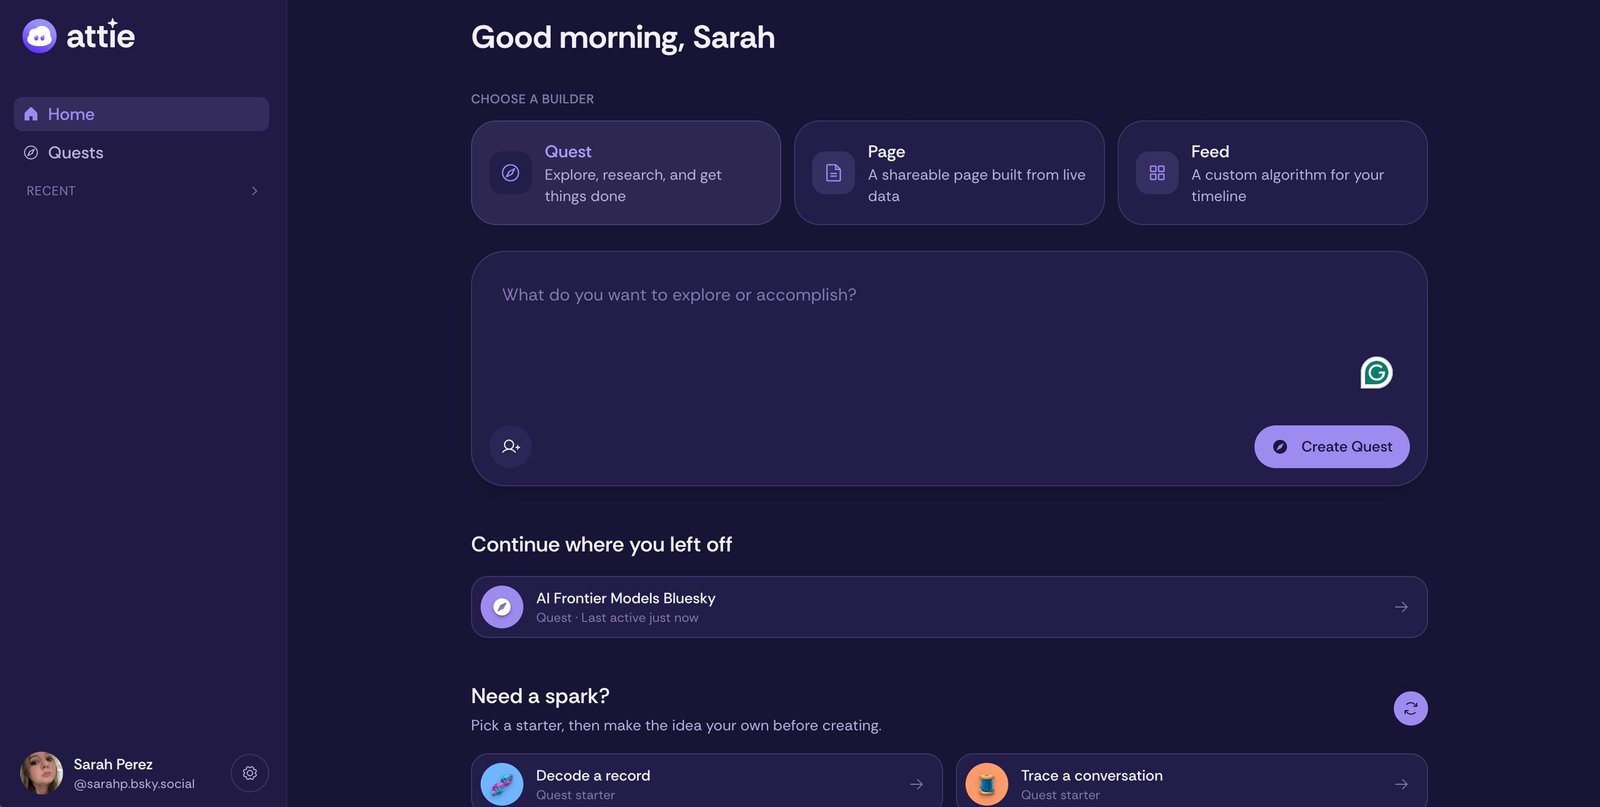Click the Create Quest button

[x=1332, y=446]
